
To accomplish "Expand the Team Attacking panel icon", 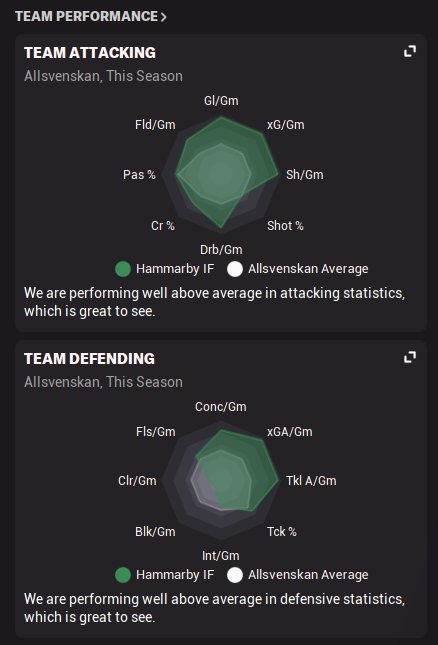I will pyautogui.click(x=410, y=51).
